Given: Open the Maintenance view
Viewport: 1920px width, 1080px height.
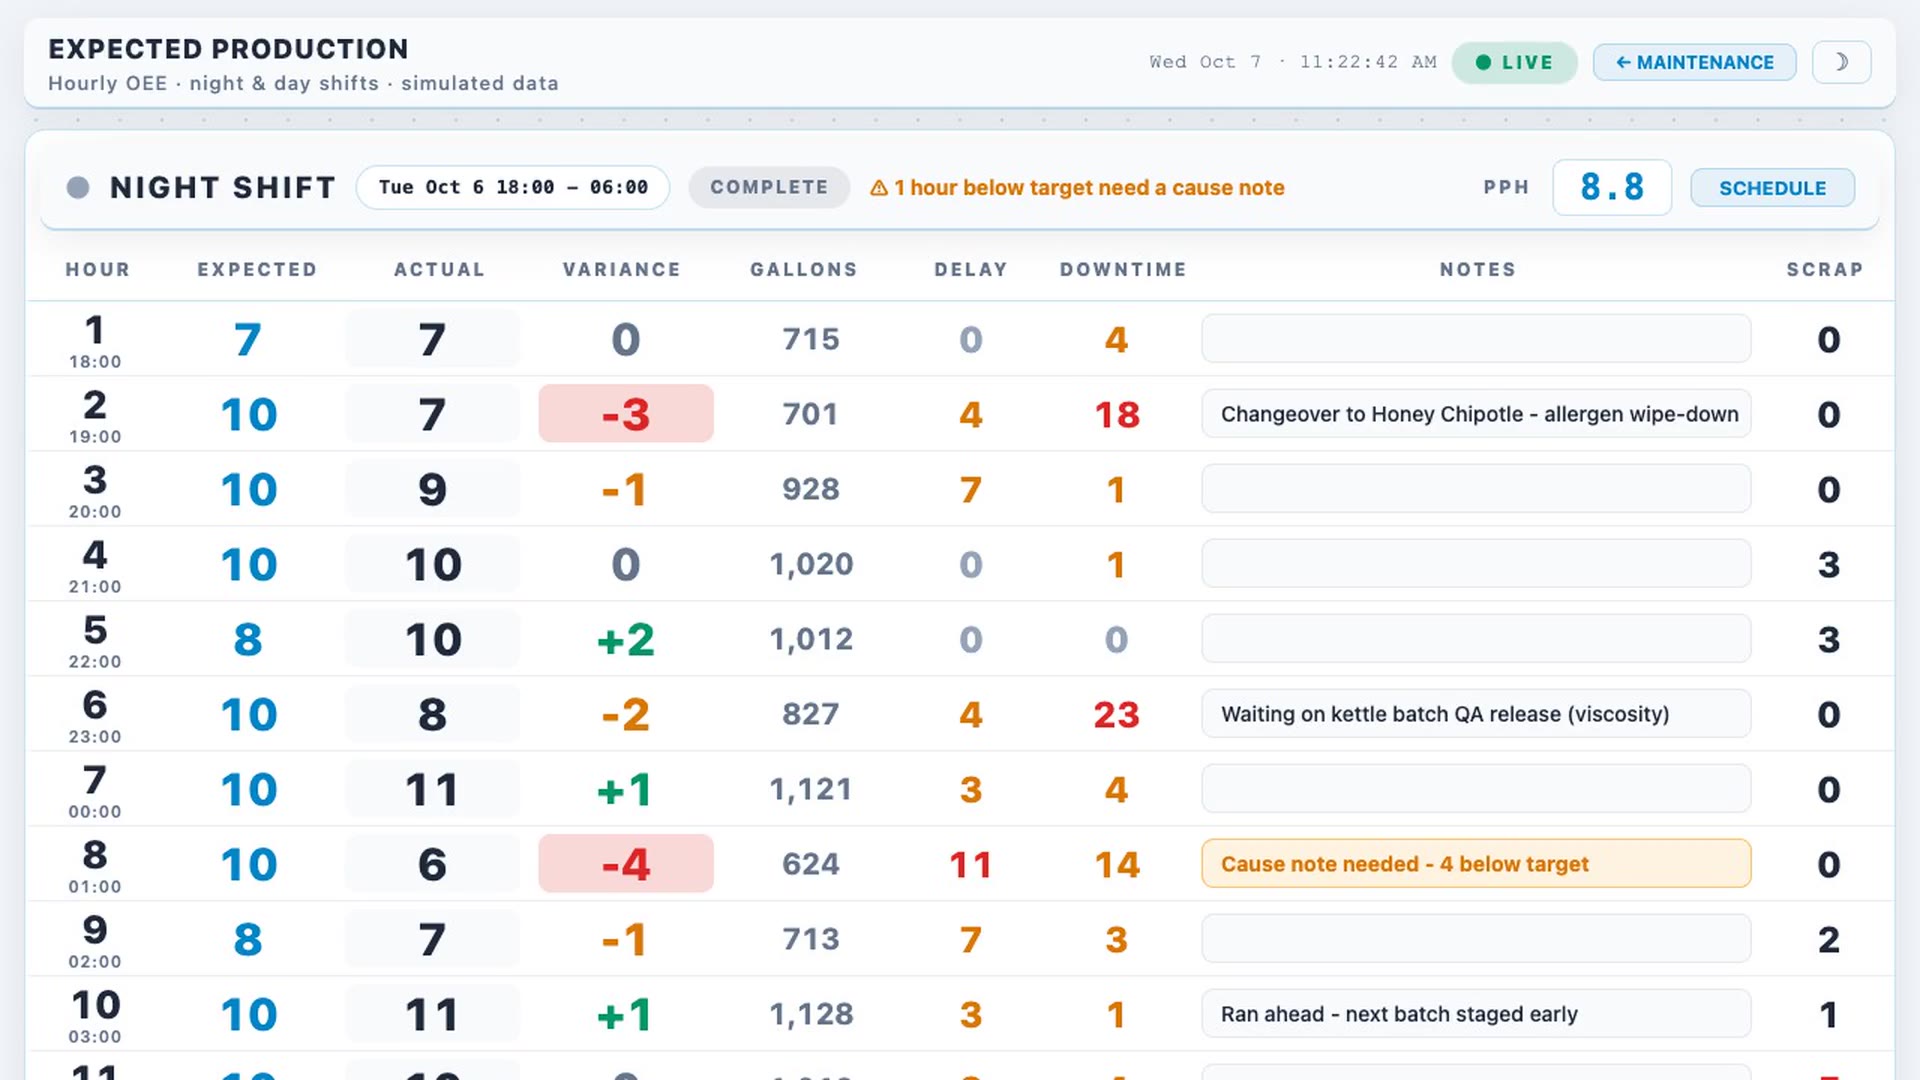Looking at the screenshot, I should coord(1695,62).
